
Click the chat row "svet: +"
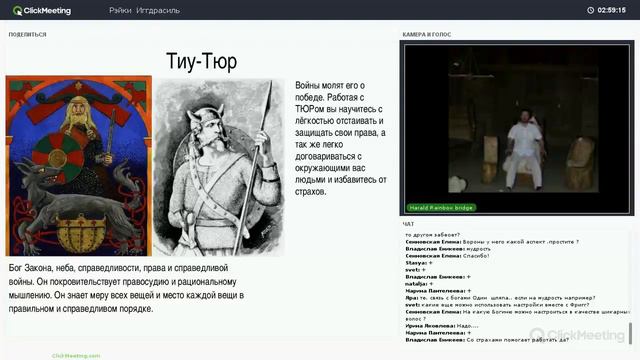point(416,270)
